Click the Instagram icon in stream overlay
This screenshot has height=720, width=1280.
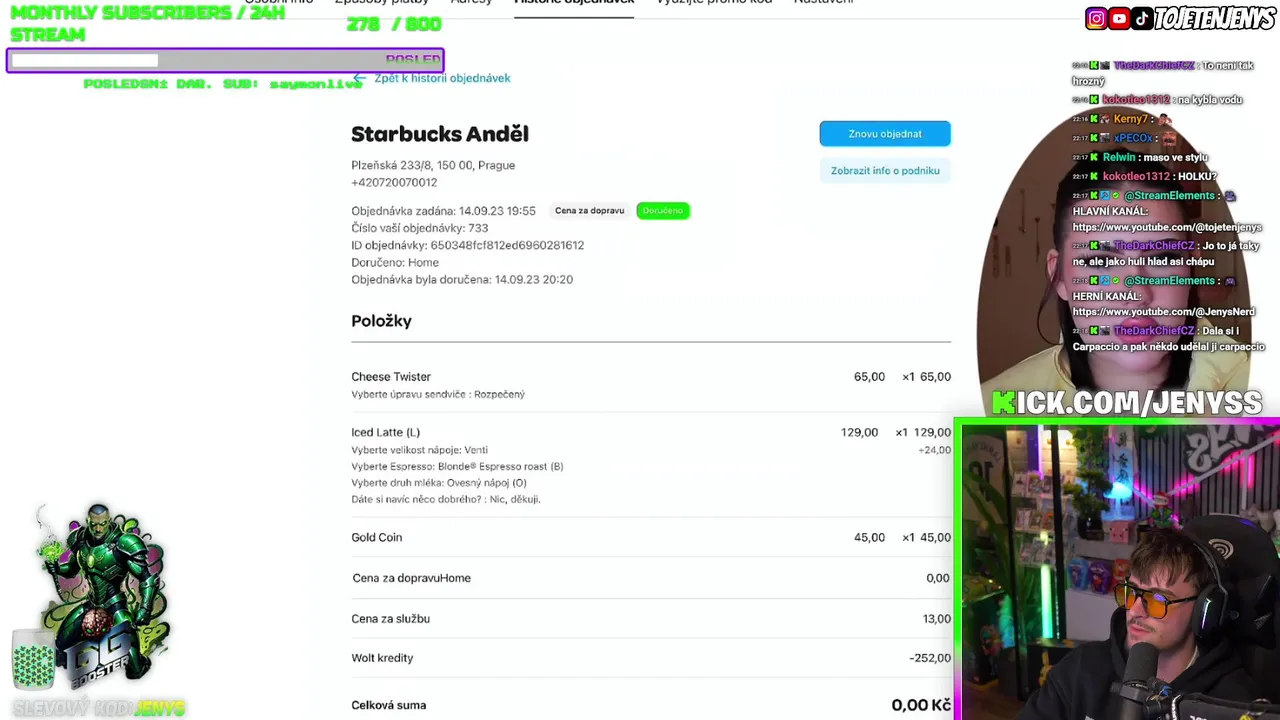tap(1096, 18)
